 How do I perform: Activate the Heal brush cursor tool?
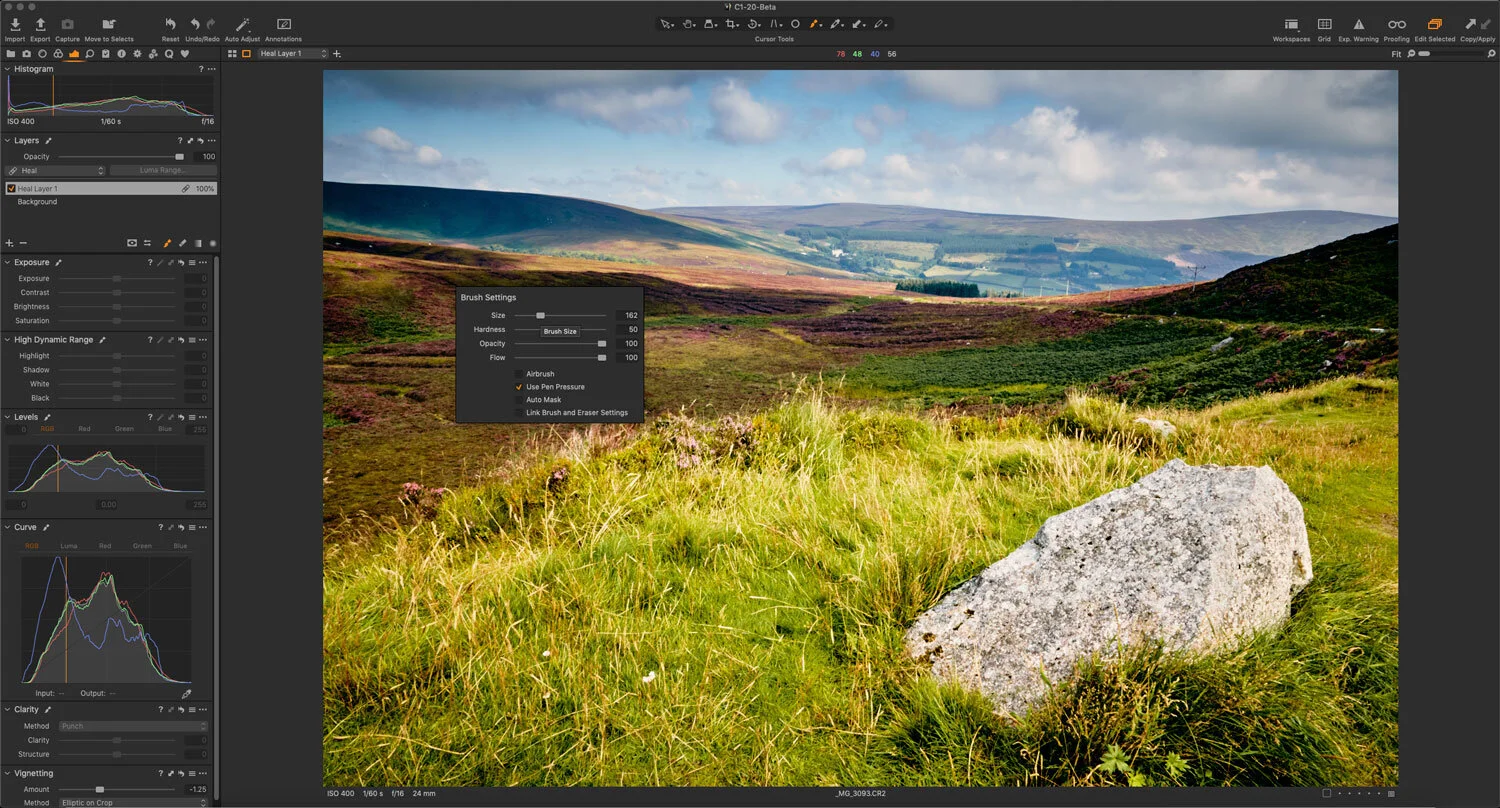click(814, 23)
